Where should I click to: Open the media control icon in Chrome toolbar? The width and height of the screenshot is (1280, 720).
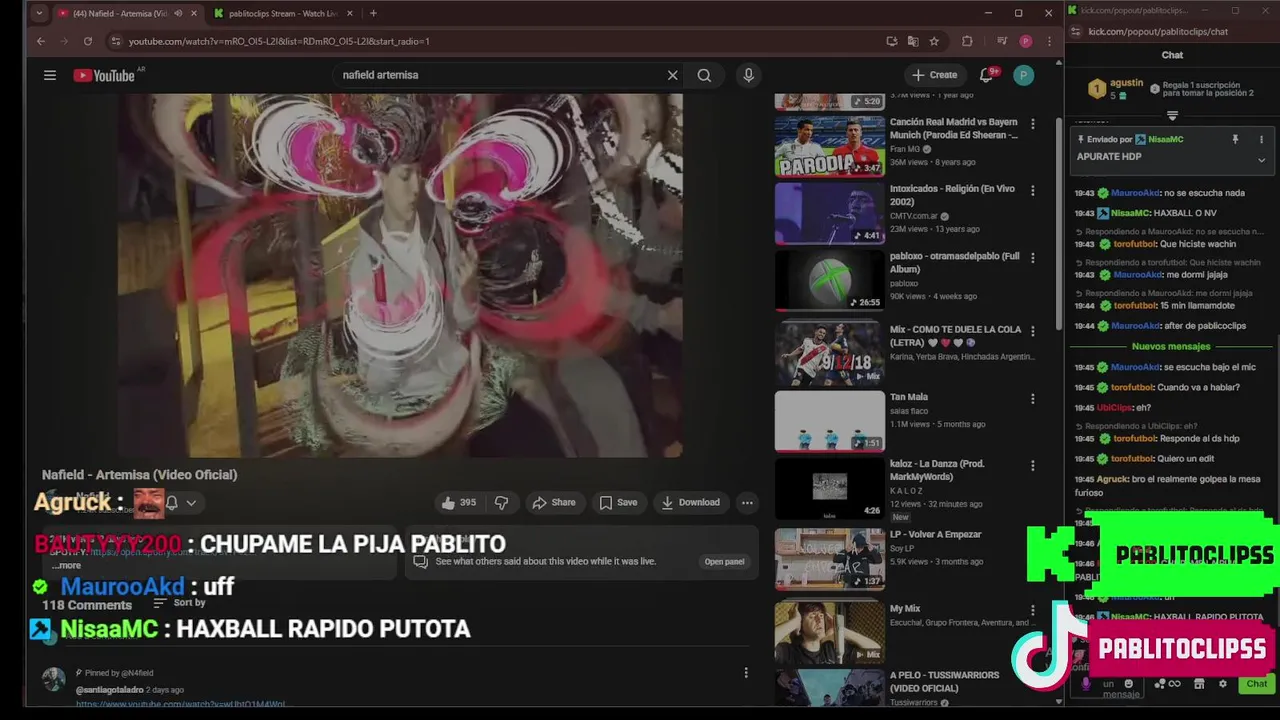coord(1002,41)
